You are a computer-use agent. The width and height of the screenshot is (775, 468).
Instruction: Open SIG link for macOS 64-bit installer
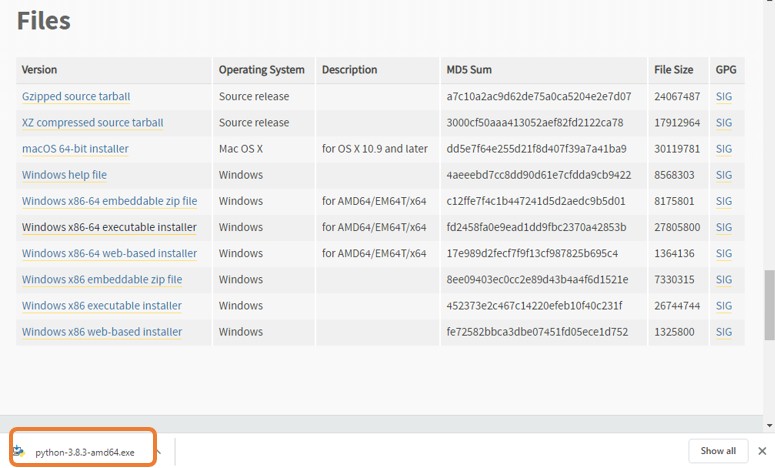coord(724,149)
